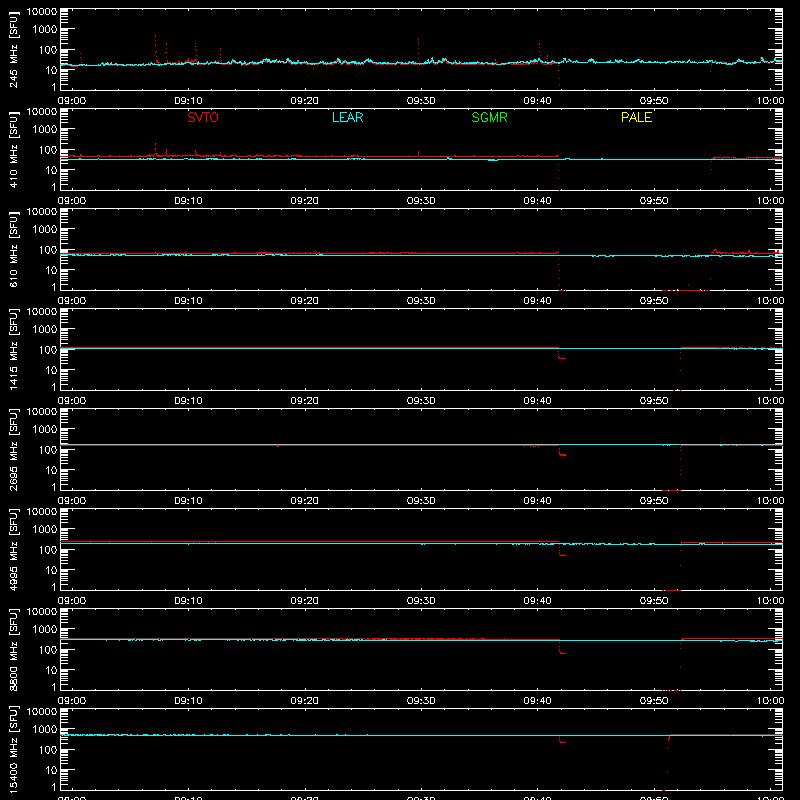Click the 09:10 time label under 610 MHz plot
The width and height of the screenshot is (800, 800).
click(188, 301)
